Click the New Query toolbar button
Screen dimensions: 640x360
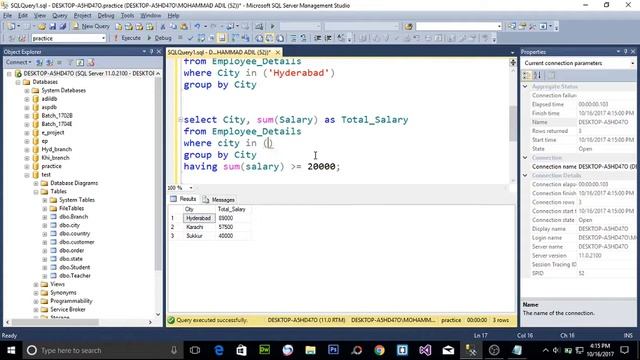[x=91, y=26]
